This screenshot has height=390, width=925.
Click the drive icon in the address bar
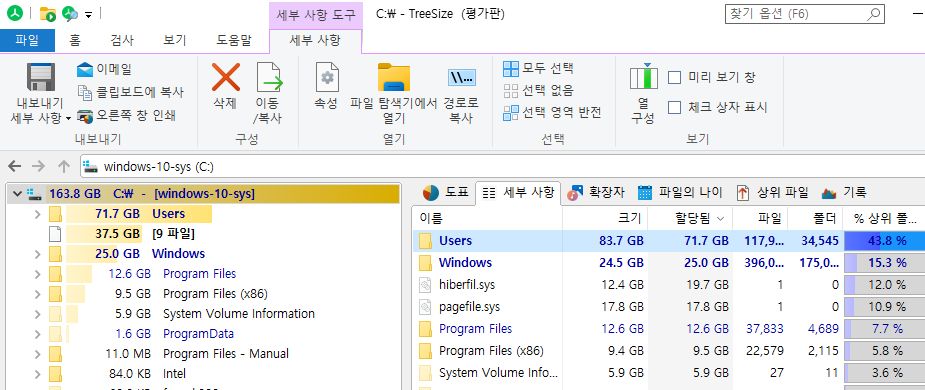90,166
